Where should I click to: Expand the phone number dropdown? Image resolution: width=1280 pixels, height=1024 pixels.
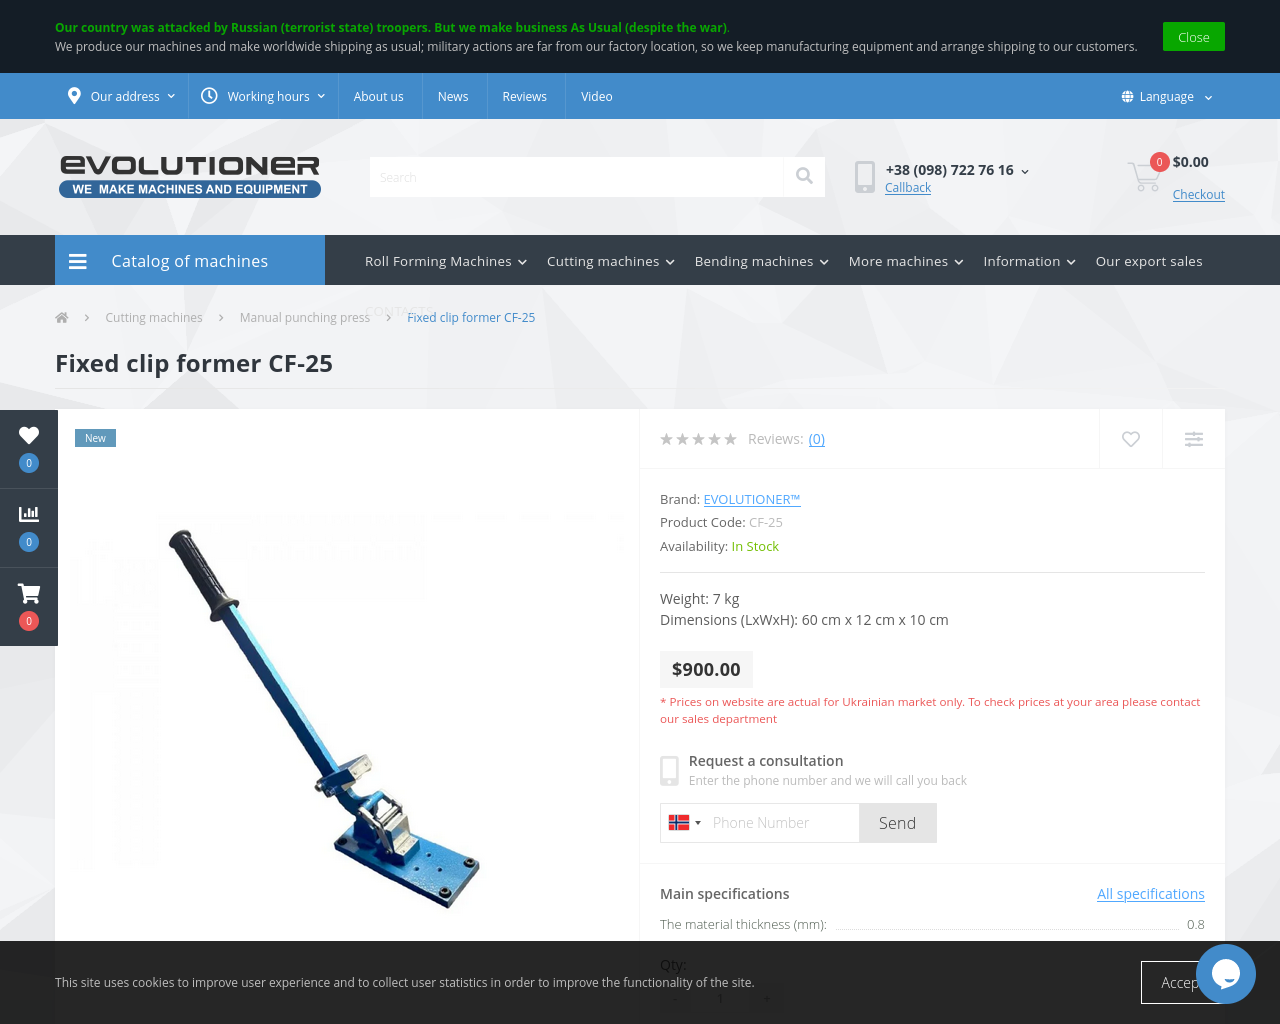[x=1025, y=171]
